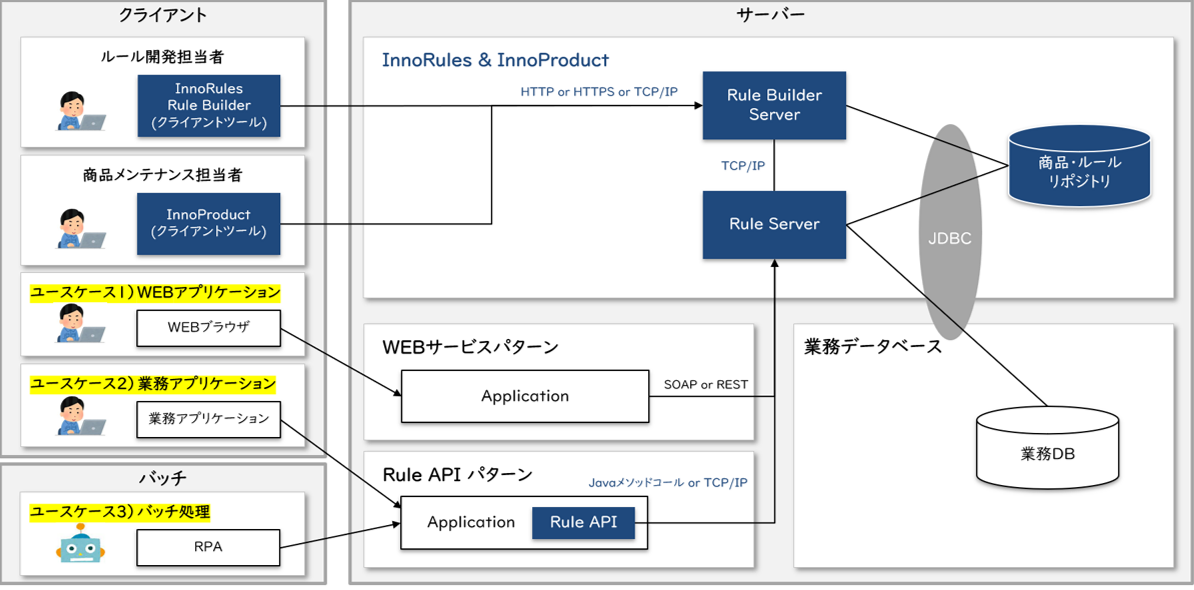Click the ユースケース3) バッチ処理 highlighted label
This screenshot has width=1194, height=590.
point(120,512)
